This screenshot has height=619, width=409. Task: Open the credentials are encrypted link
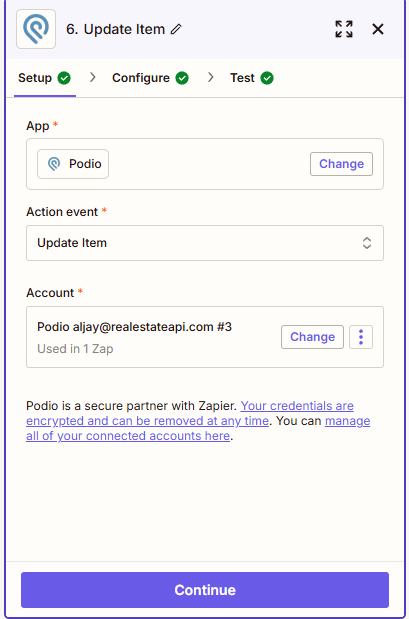click(190, 413)
